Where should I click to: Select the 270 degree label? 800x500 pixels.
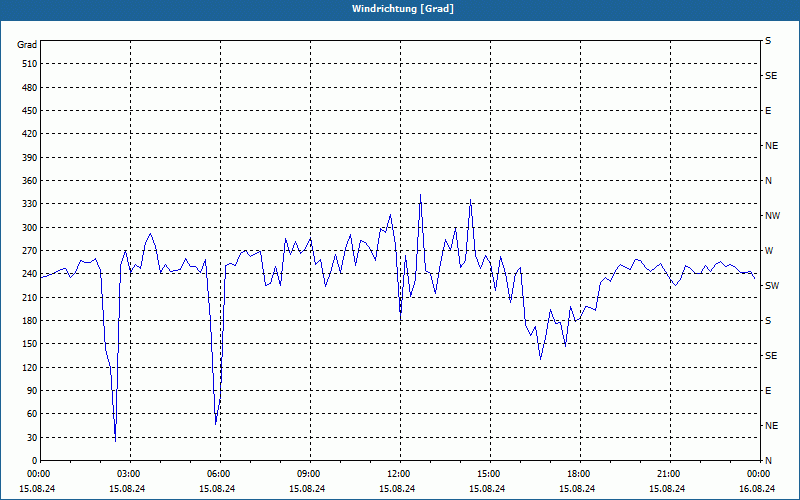(30, 251)
